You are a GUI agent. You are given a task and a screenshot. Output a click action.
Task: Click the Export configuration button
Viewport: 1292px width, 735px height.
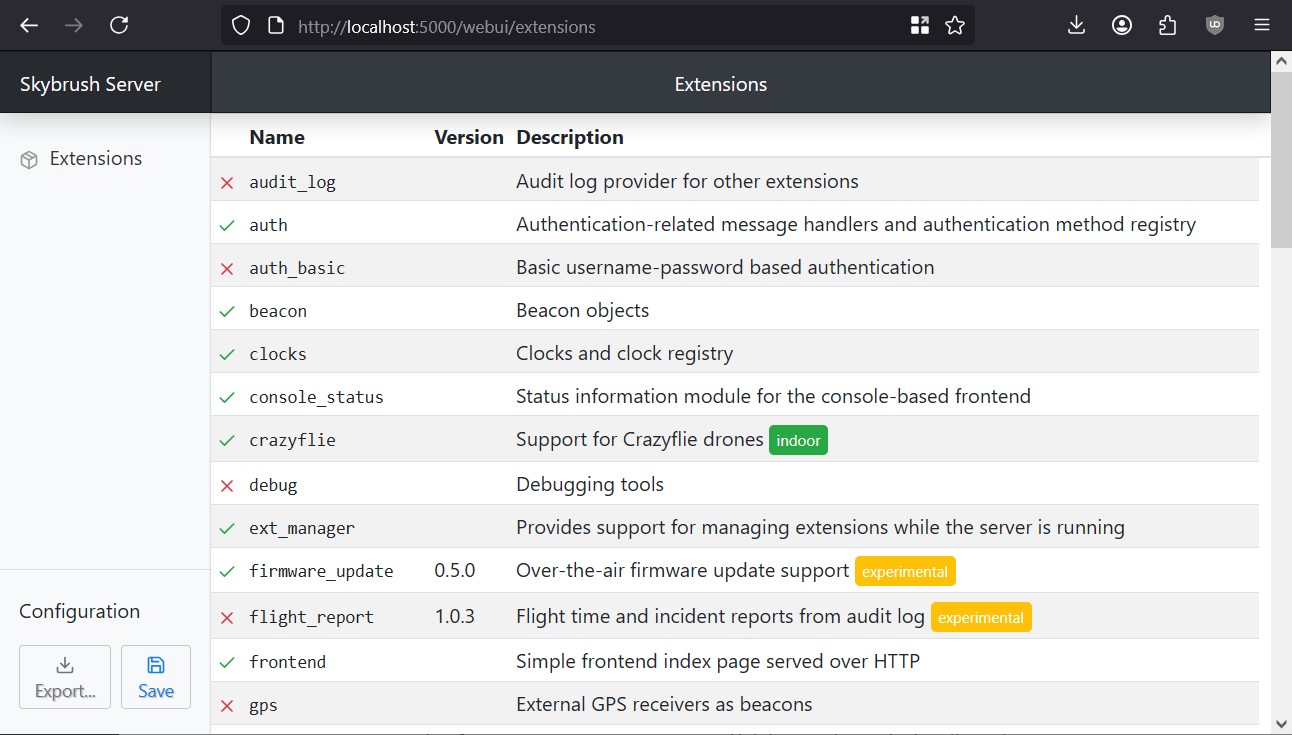pyautogui.click(x=65, y=677)
